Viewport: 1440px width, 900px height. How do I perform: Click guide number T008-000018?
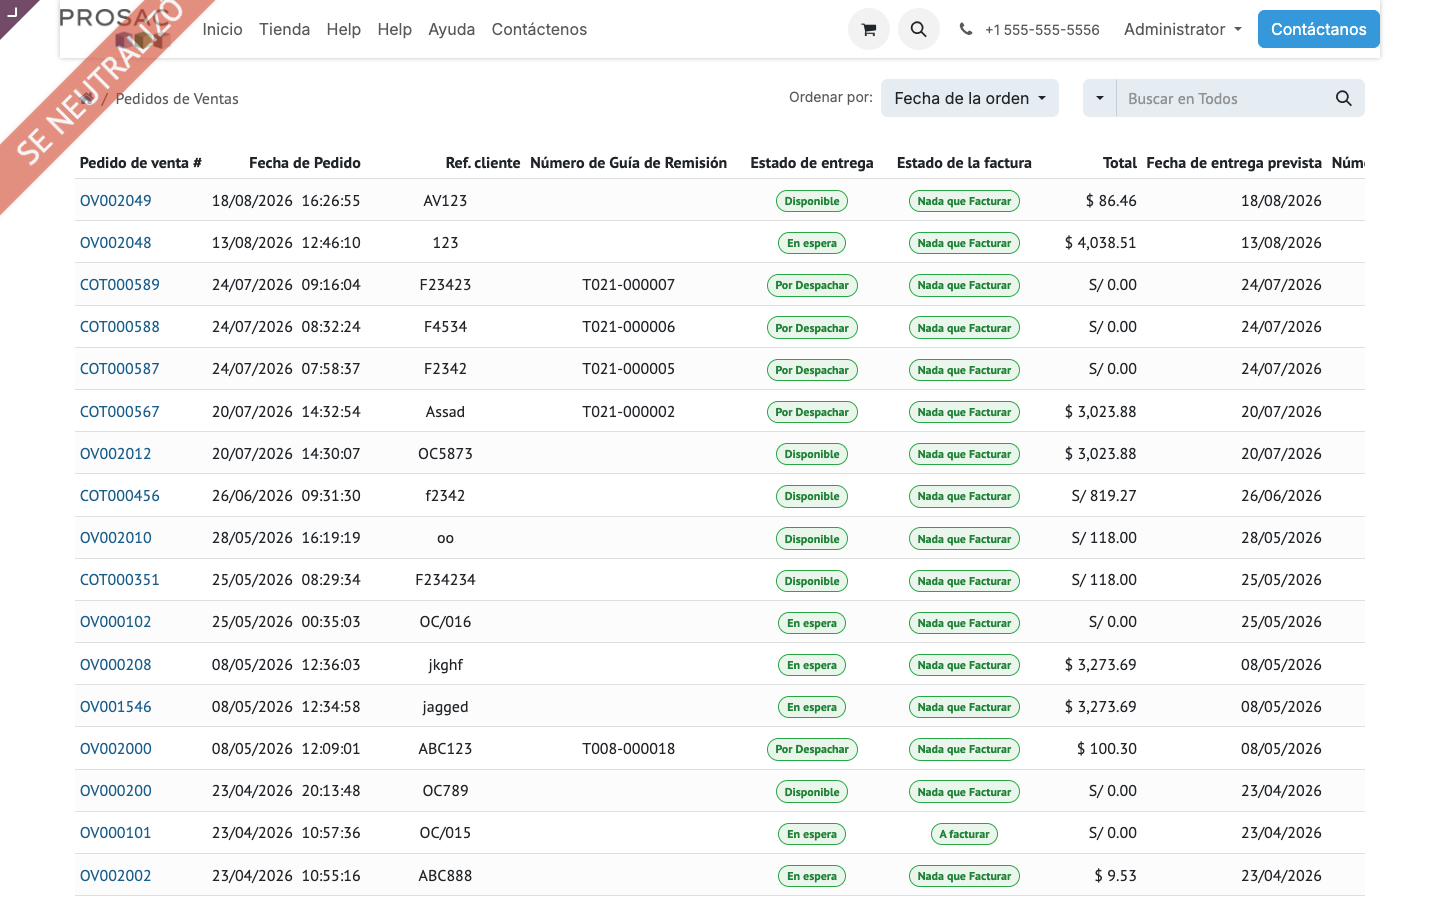[x=628, y=748]
